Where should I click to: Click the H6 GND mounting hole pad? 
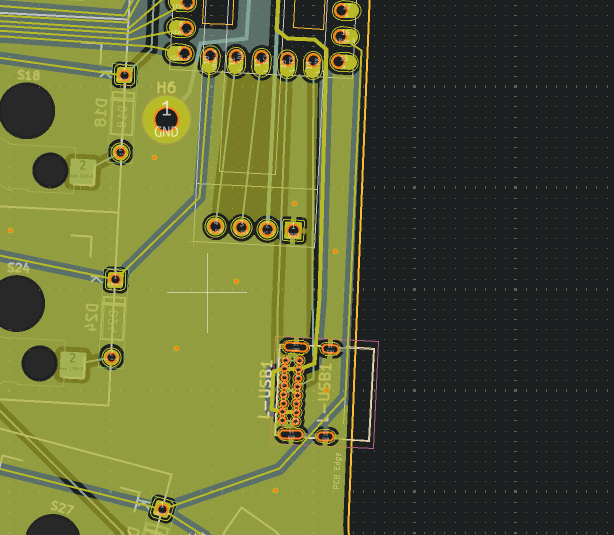pyautogui.click(x=166, y=119)
